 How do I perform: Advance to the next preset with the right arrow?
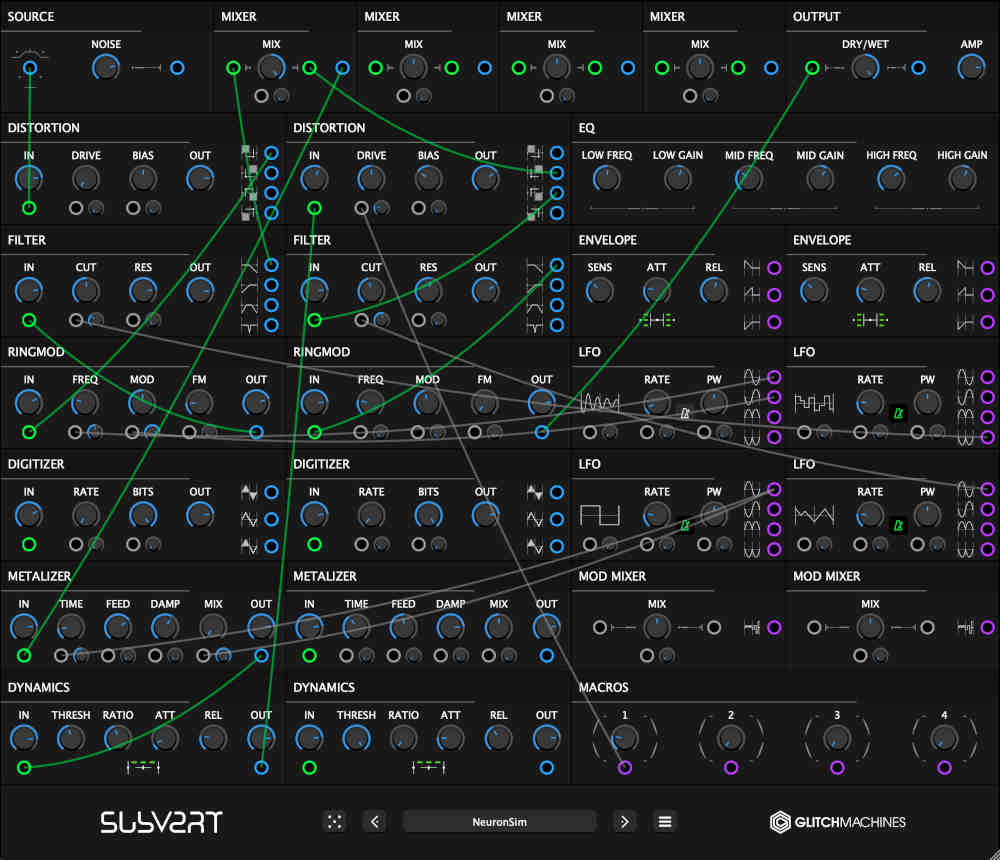624,822
